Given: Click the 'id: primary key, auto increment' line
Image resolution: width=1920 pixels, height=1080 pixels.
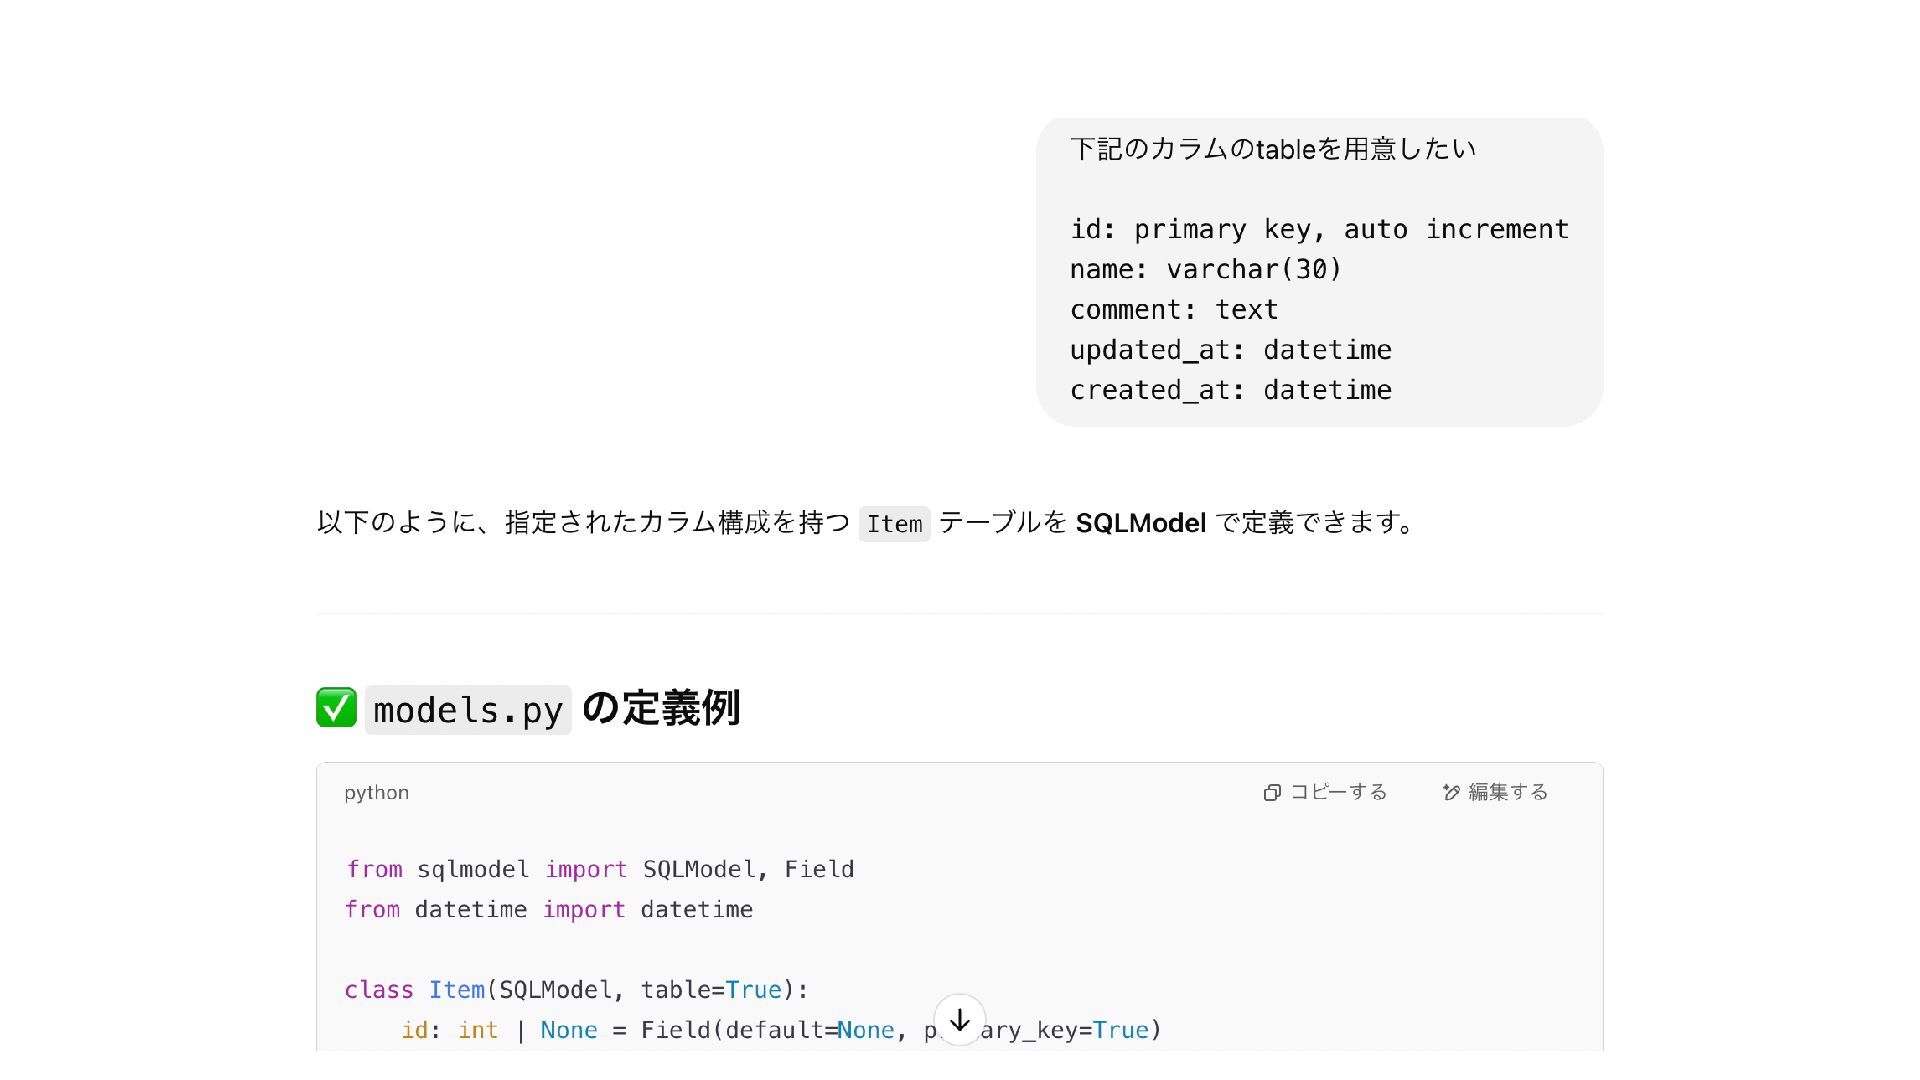Looking at the screenshot, I should coord(1318,229).
